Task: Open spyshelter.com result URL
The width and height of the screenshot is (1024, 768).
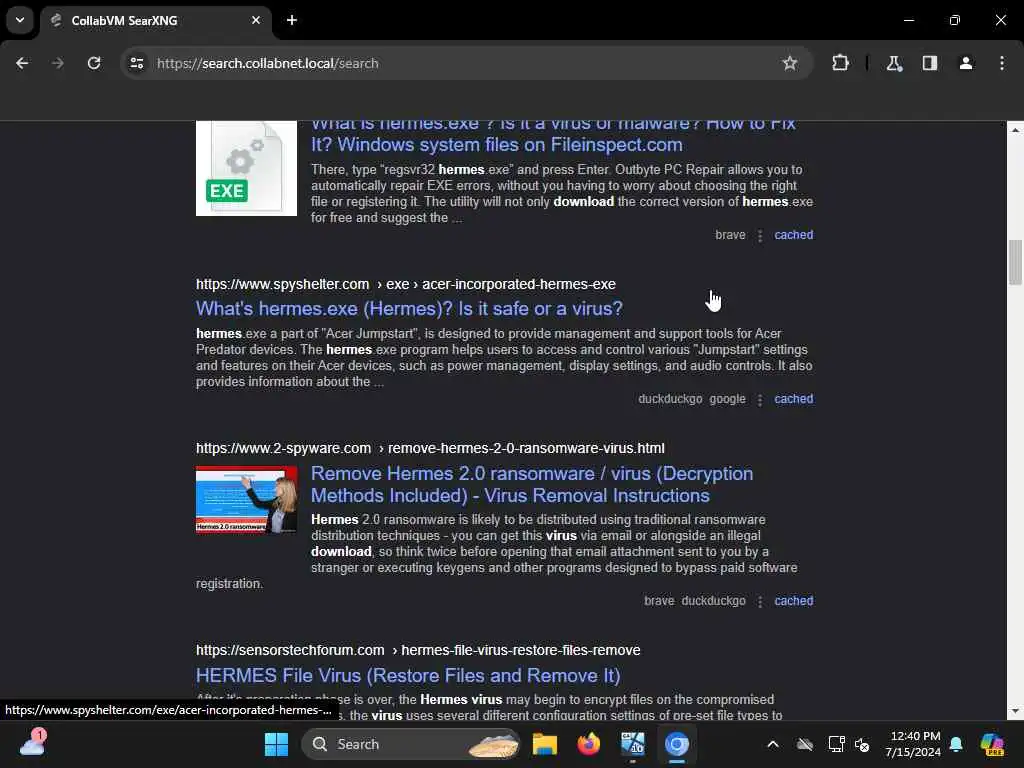Action: pos(406,284)
